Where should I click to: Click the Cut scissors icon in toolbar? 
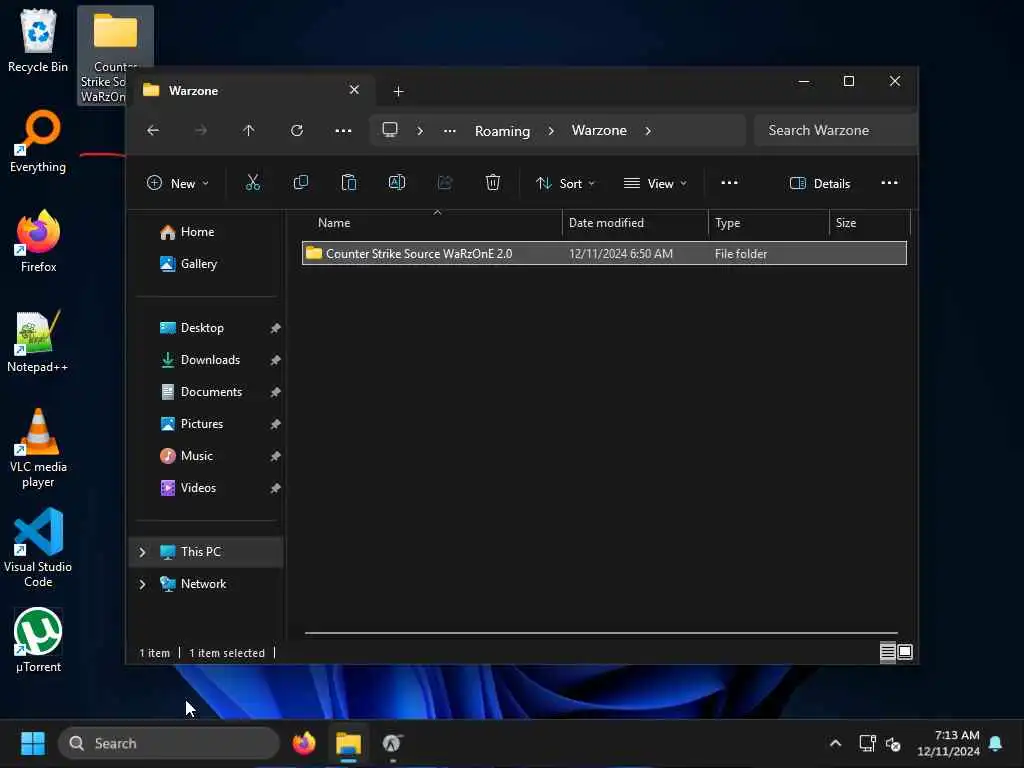click(253, 183)
